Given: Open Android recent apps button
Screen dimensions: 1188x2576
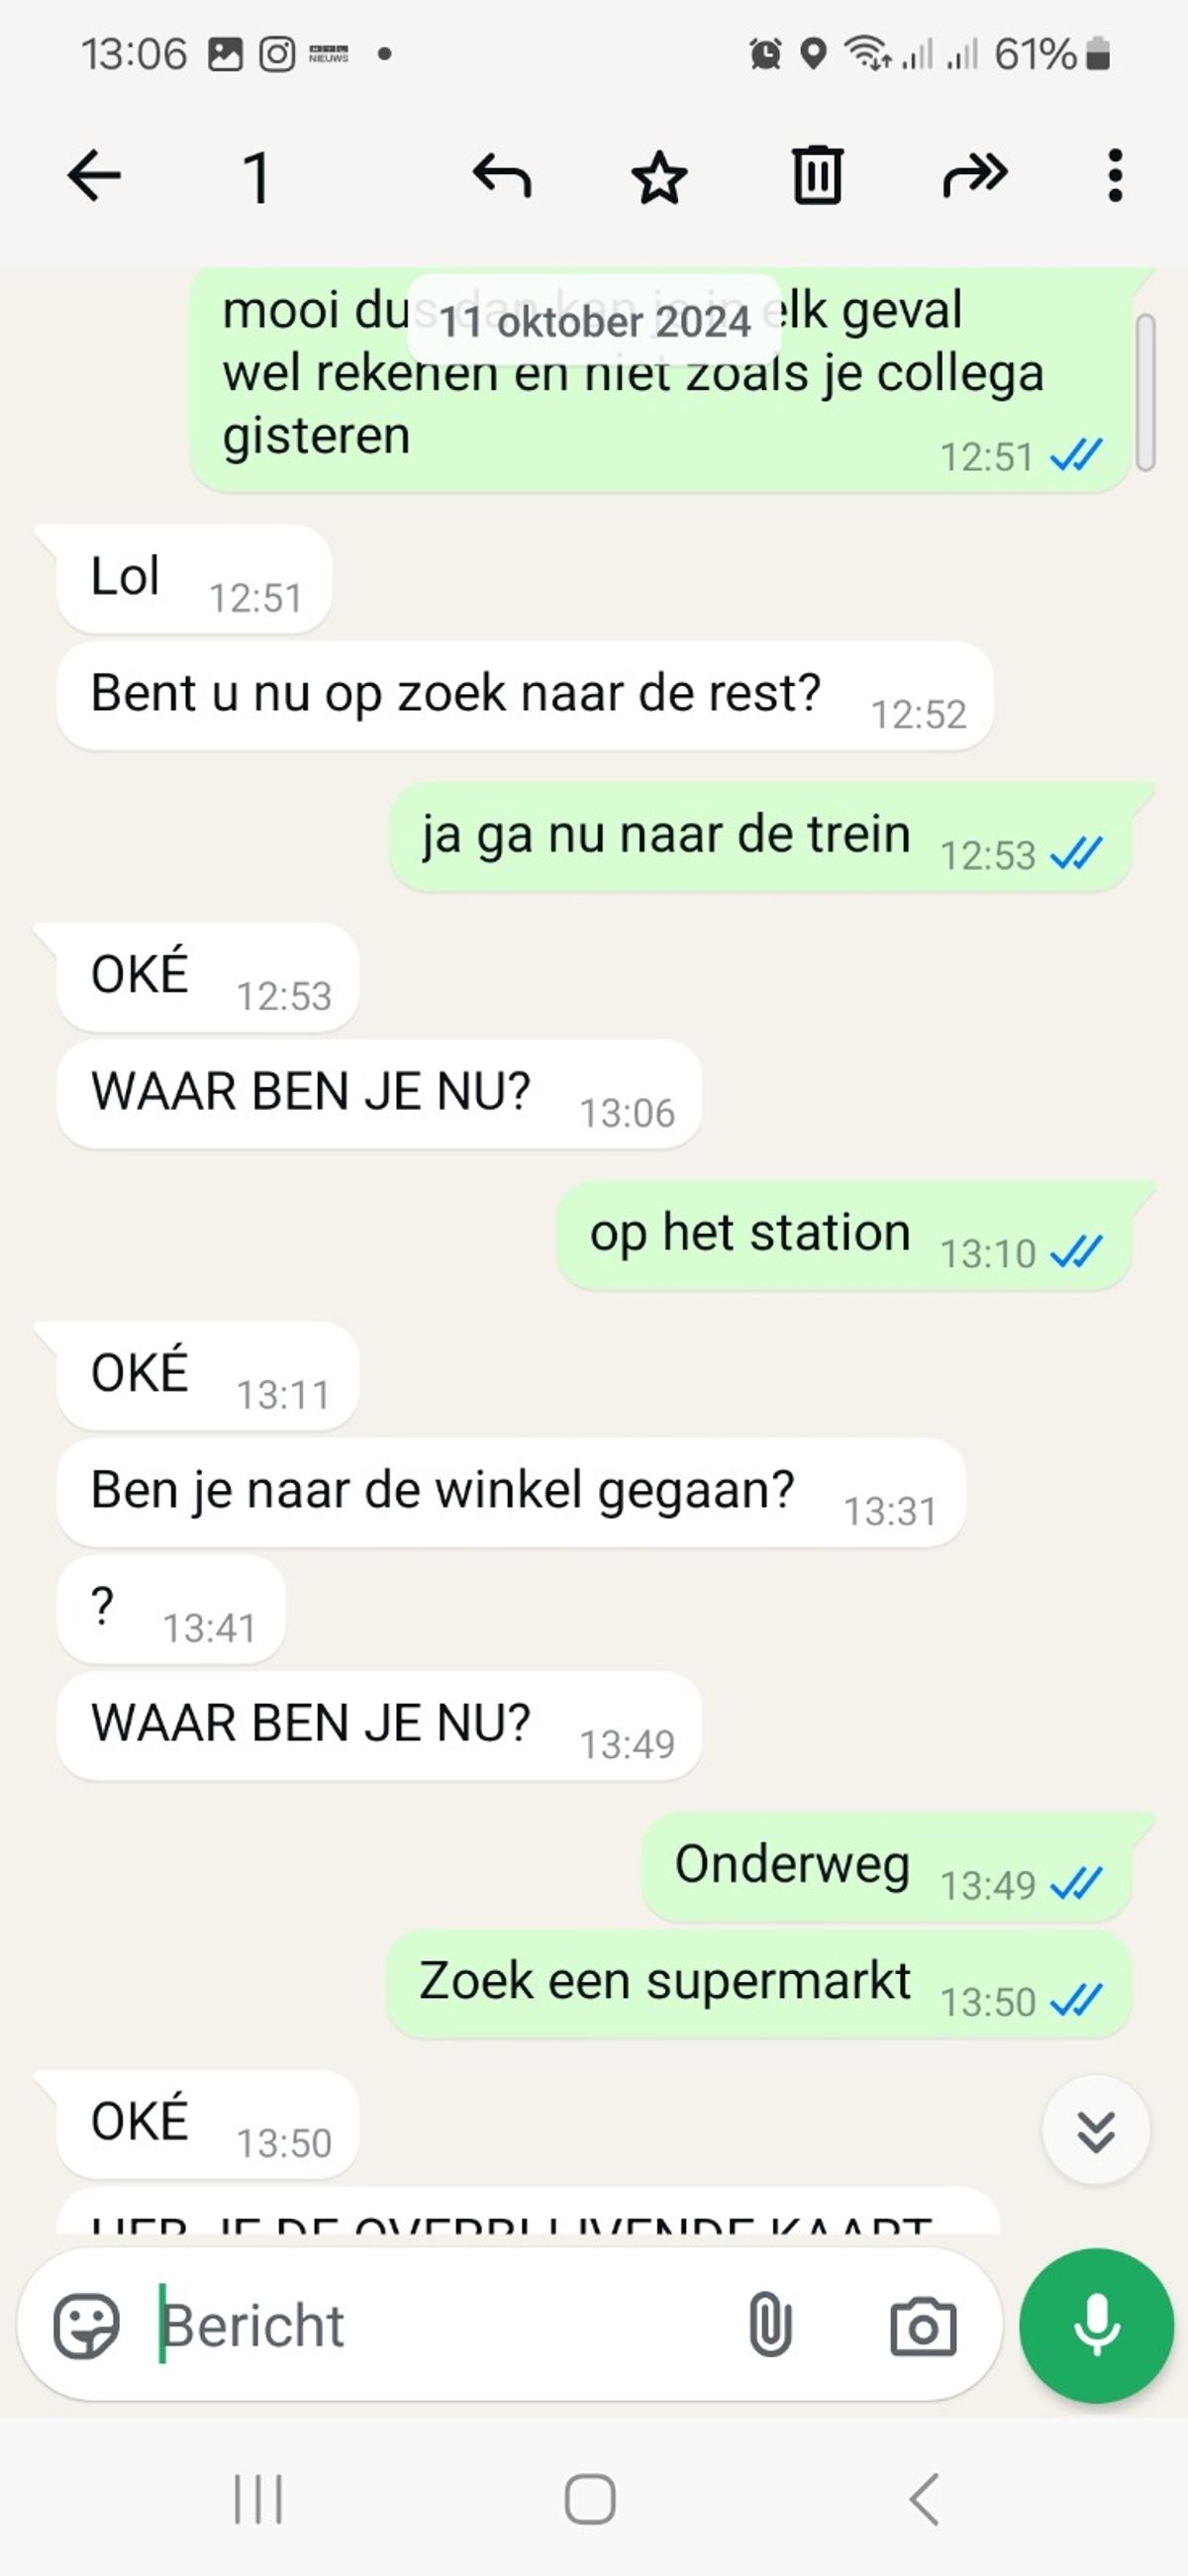Looking at the screenshot, I should (x=258, y=2499).
